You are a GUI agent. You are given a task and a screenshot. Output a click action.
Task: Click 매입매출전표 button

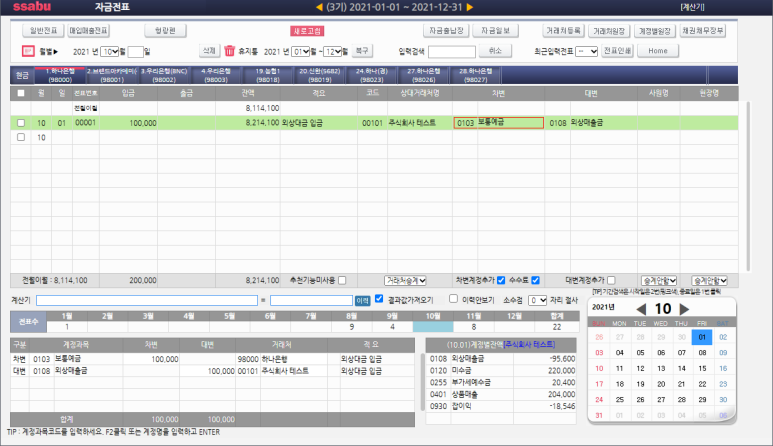tap(89, 31)
